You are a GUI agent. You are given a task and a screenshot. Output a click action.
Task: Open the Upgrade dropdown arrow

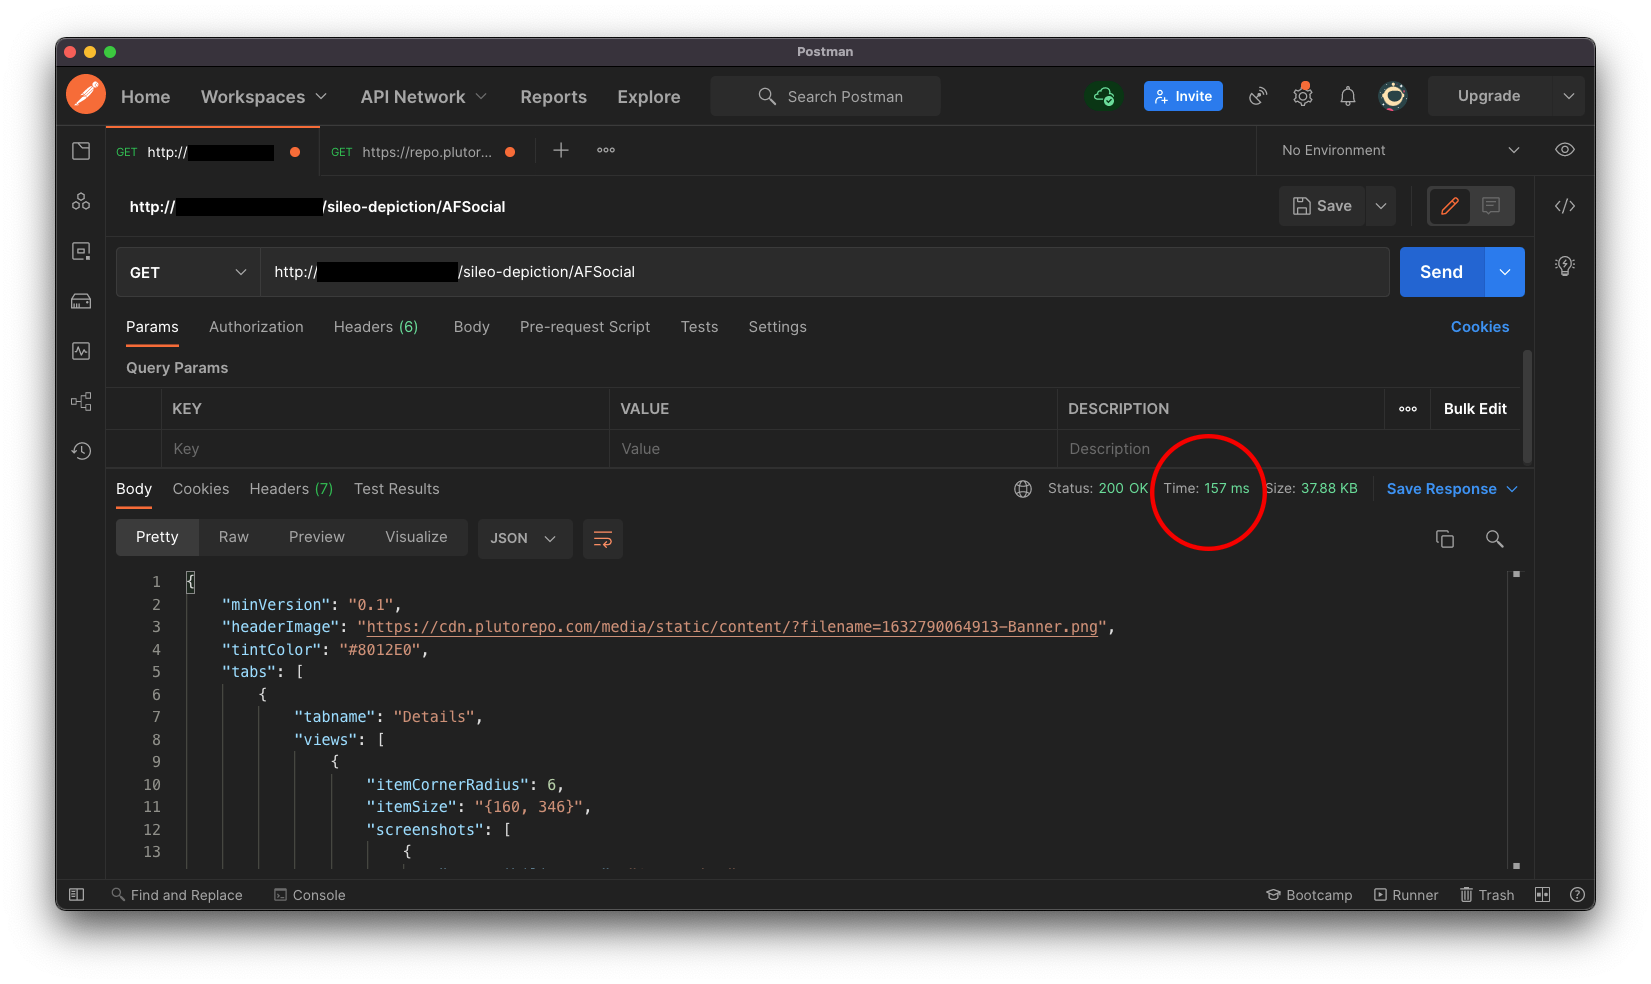pyautogui.click(x=1569, y=96)
